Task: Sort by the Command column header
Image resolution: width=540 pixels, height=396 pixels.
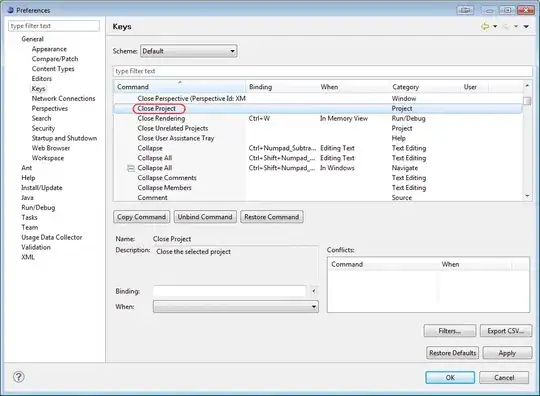Action: tap(179, 87)
